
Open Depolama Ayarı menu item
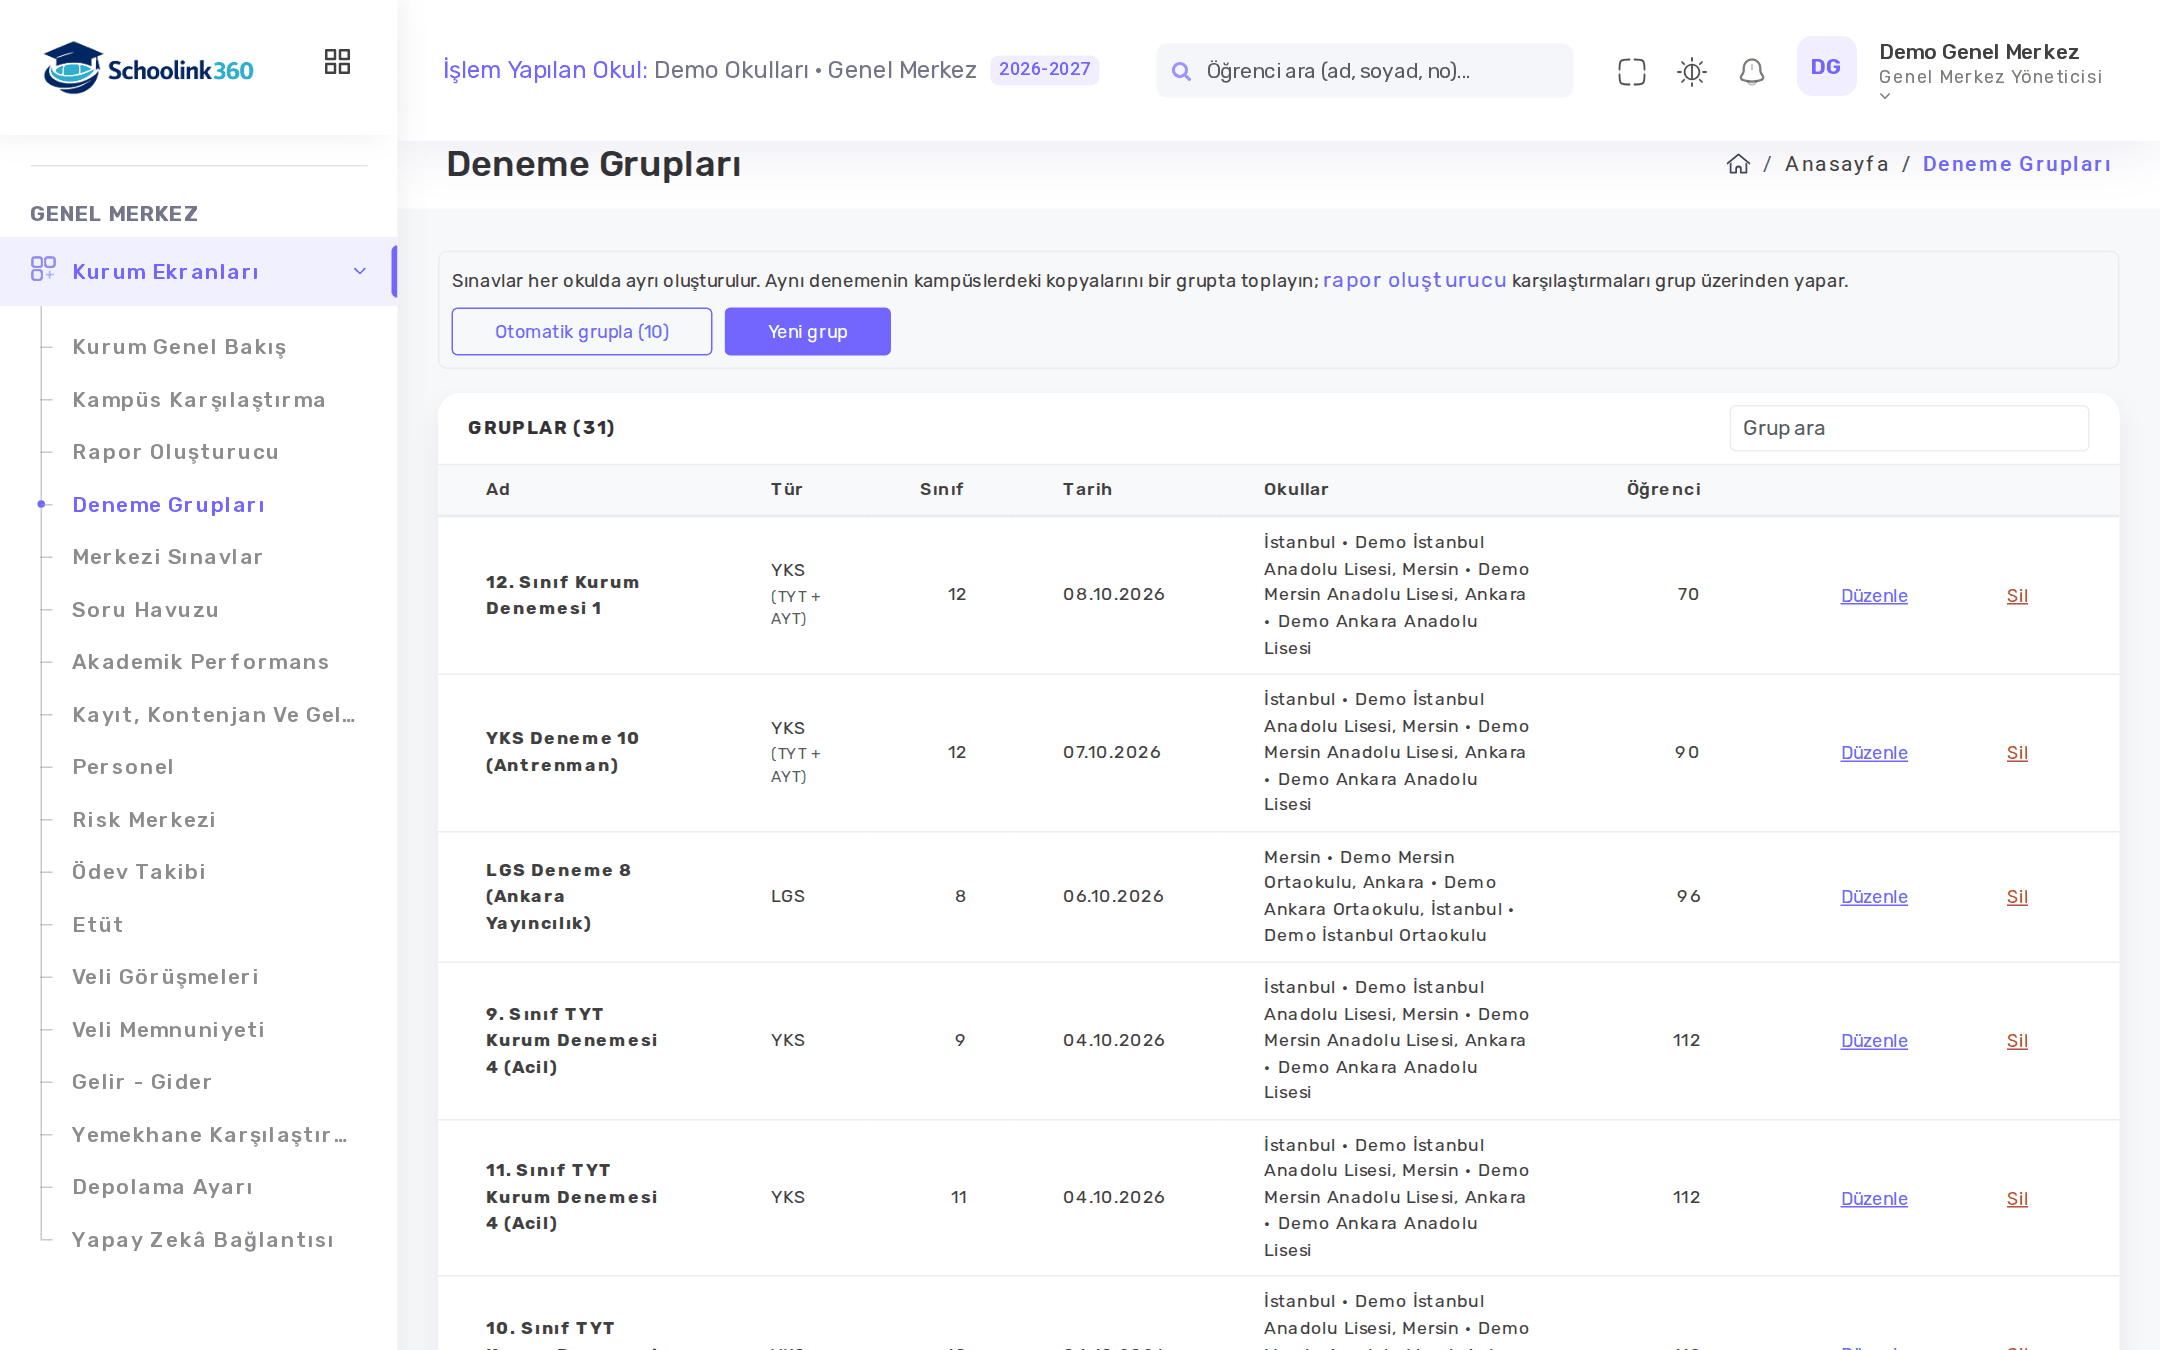(x=162, y=1187)
